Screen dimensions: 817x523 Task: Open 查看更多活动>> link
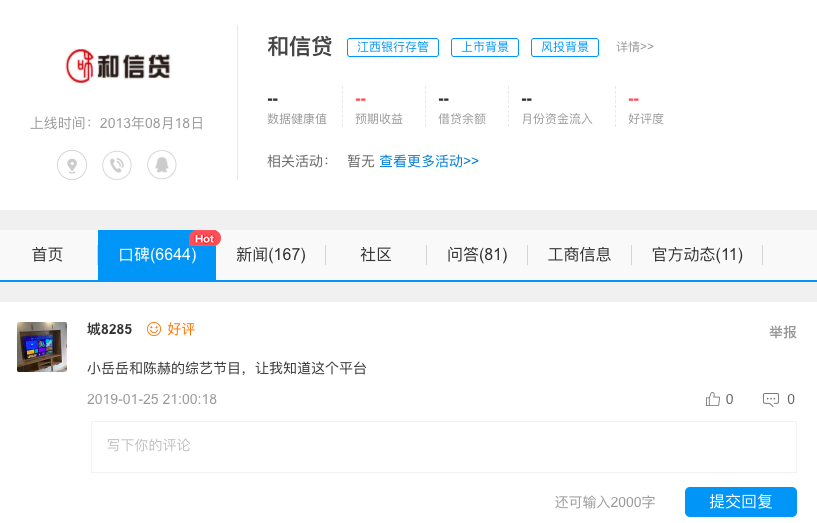point(429,161)
